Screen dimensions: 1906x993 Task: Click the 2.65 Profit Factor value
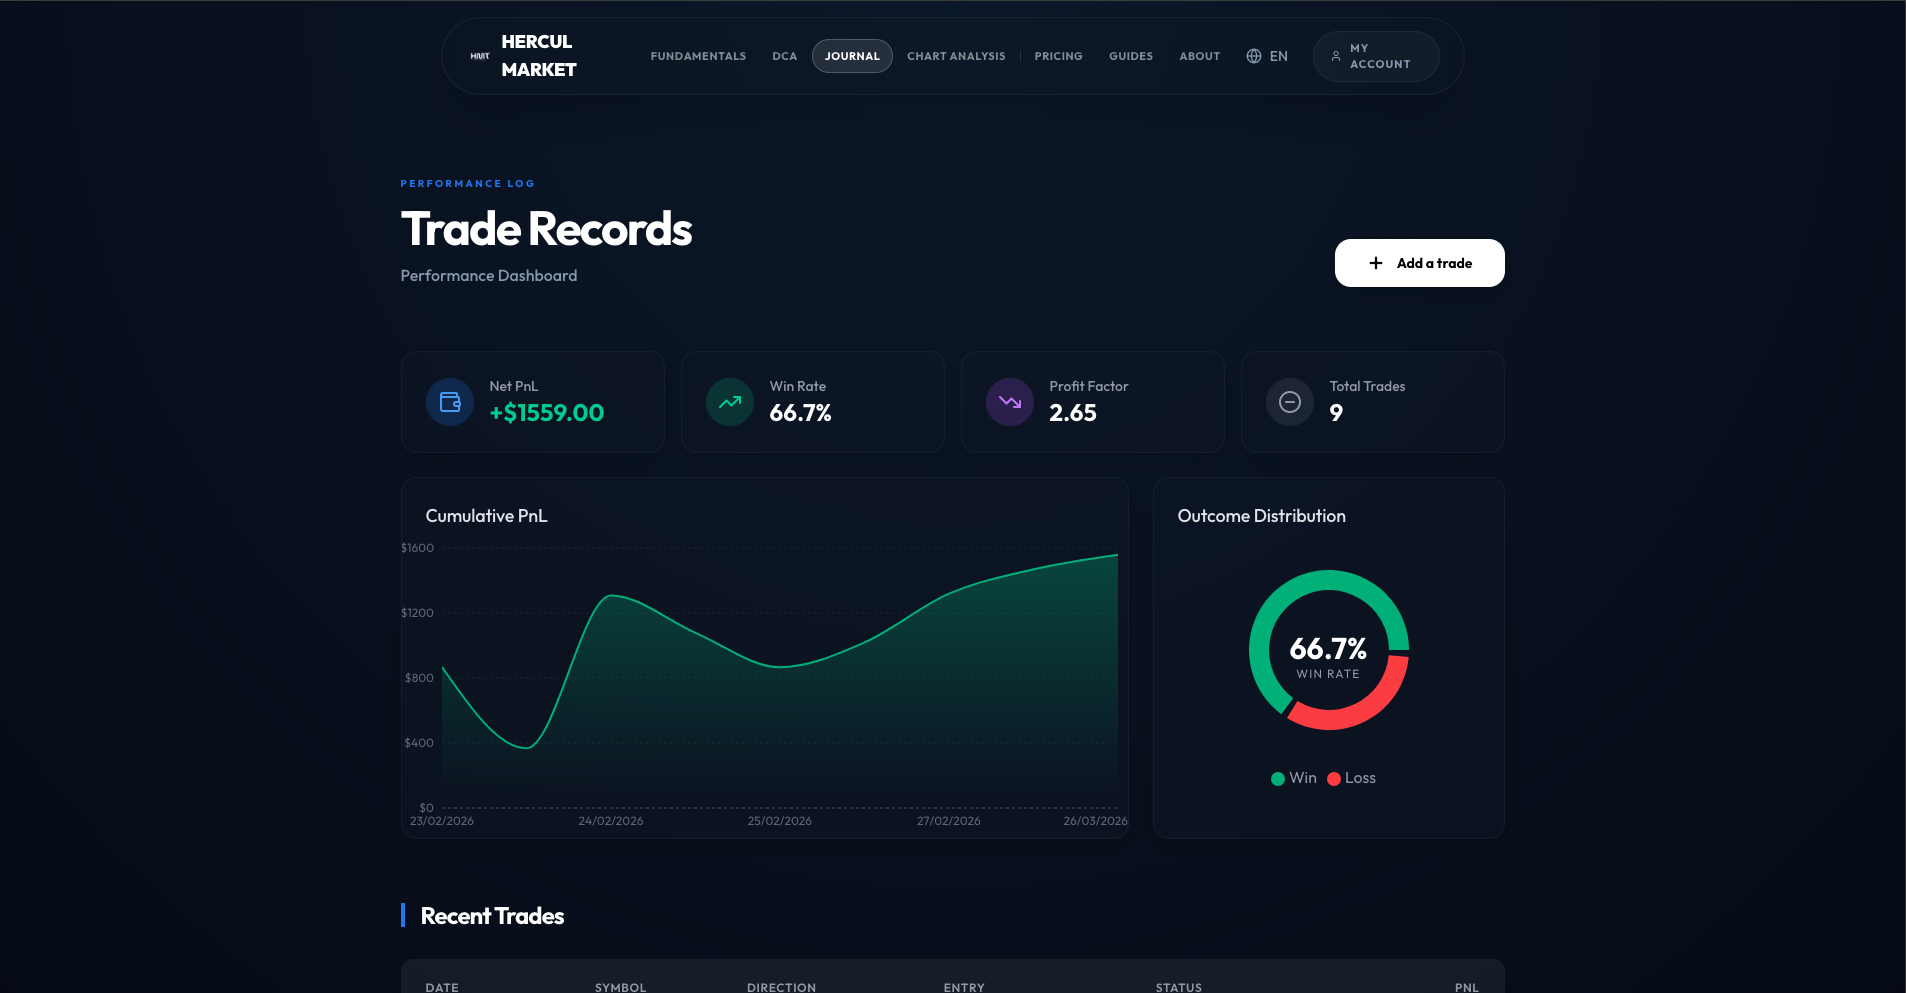tap(1073, 413)
